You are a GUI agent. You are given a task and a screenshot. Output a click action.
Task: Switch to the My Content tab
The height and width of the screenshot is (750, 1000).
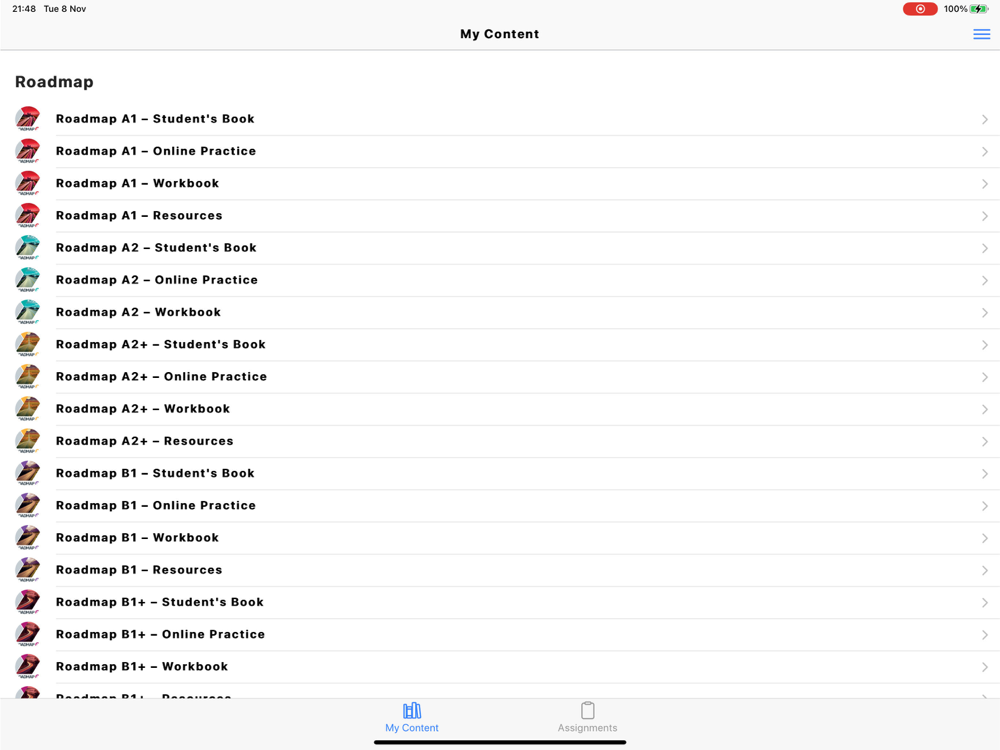tap(411, 717)
